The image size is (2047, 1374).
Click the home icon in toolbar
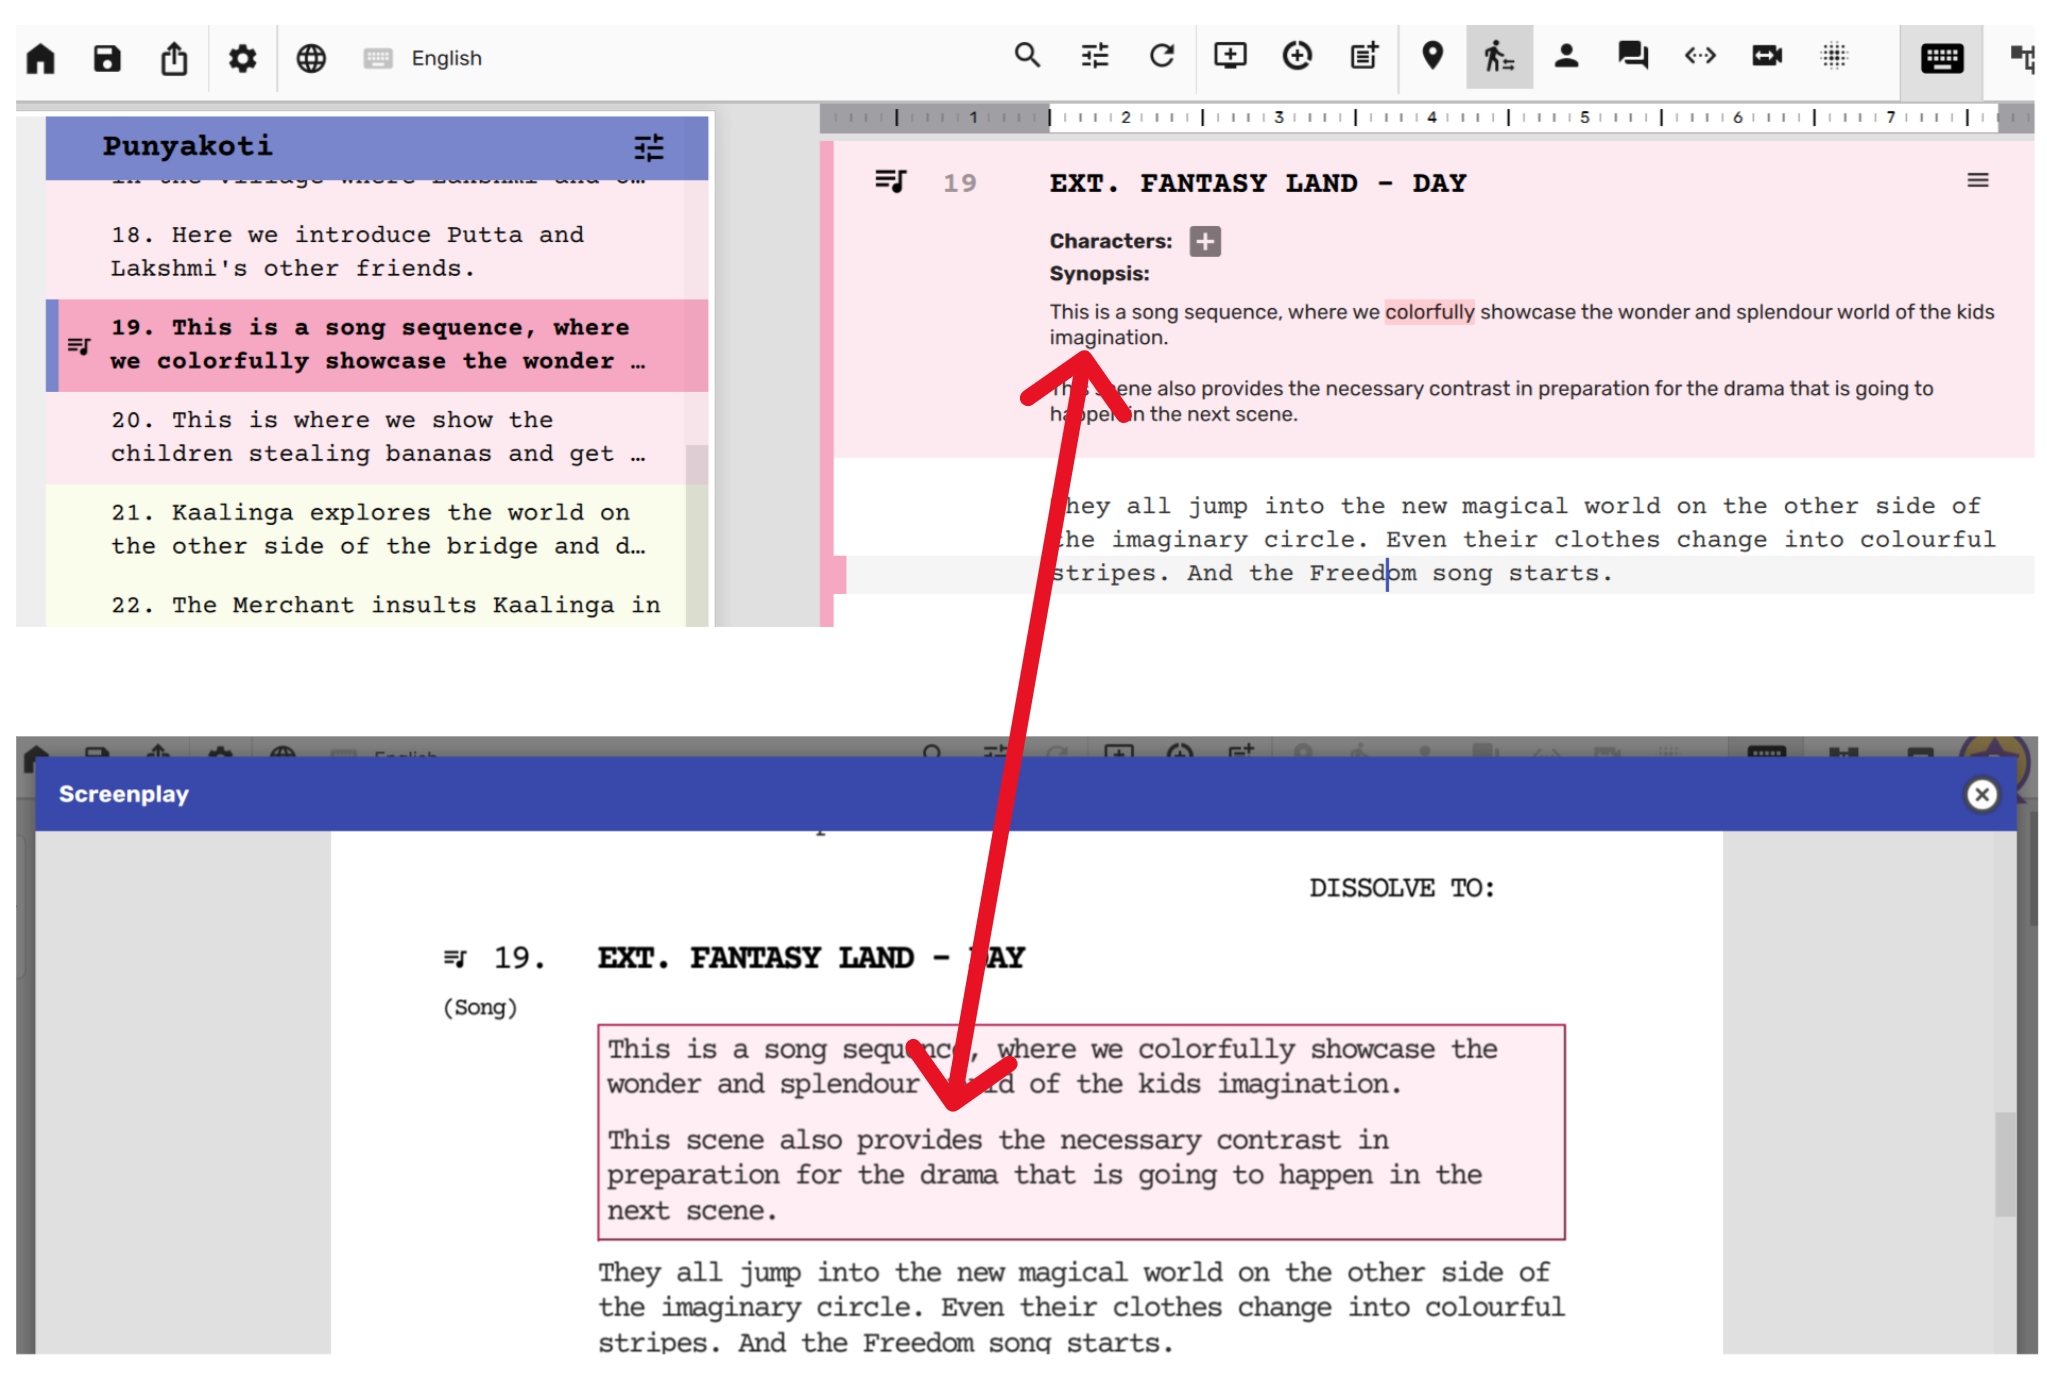tap(41, 58)
